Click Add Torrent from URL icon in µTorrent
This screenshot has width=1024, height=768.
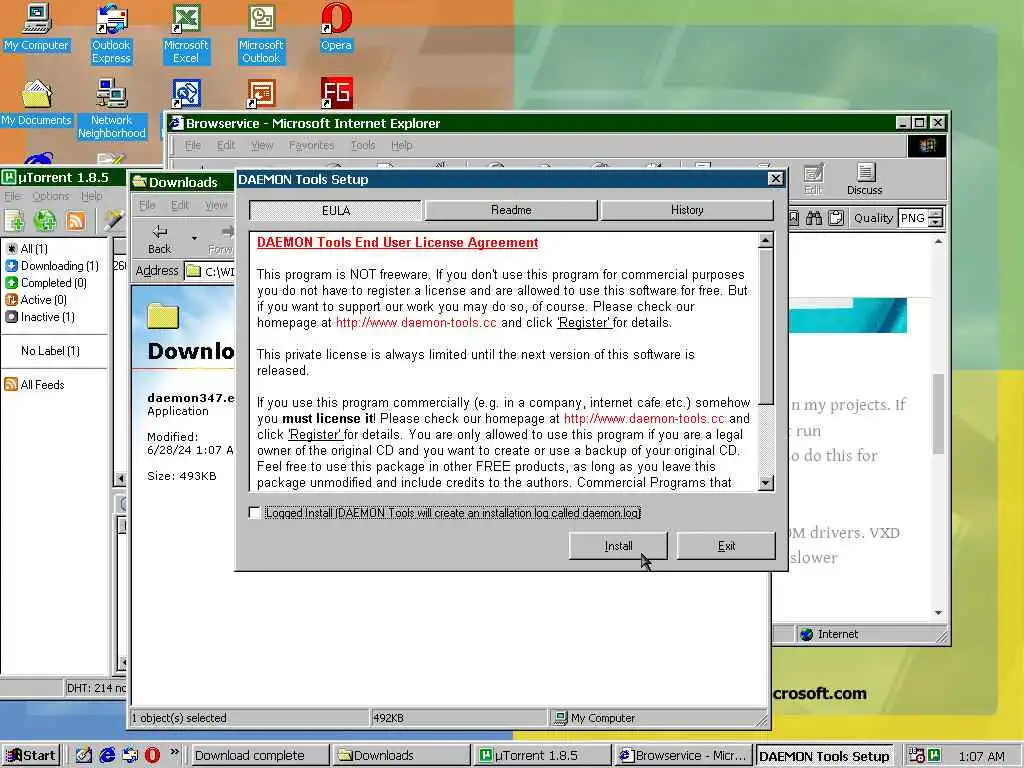click(x=45, y=221)
